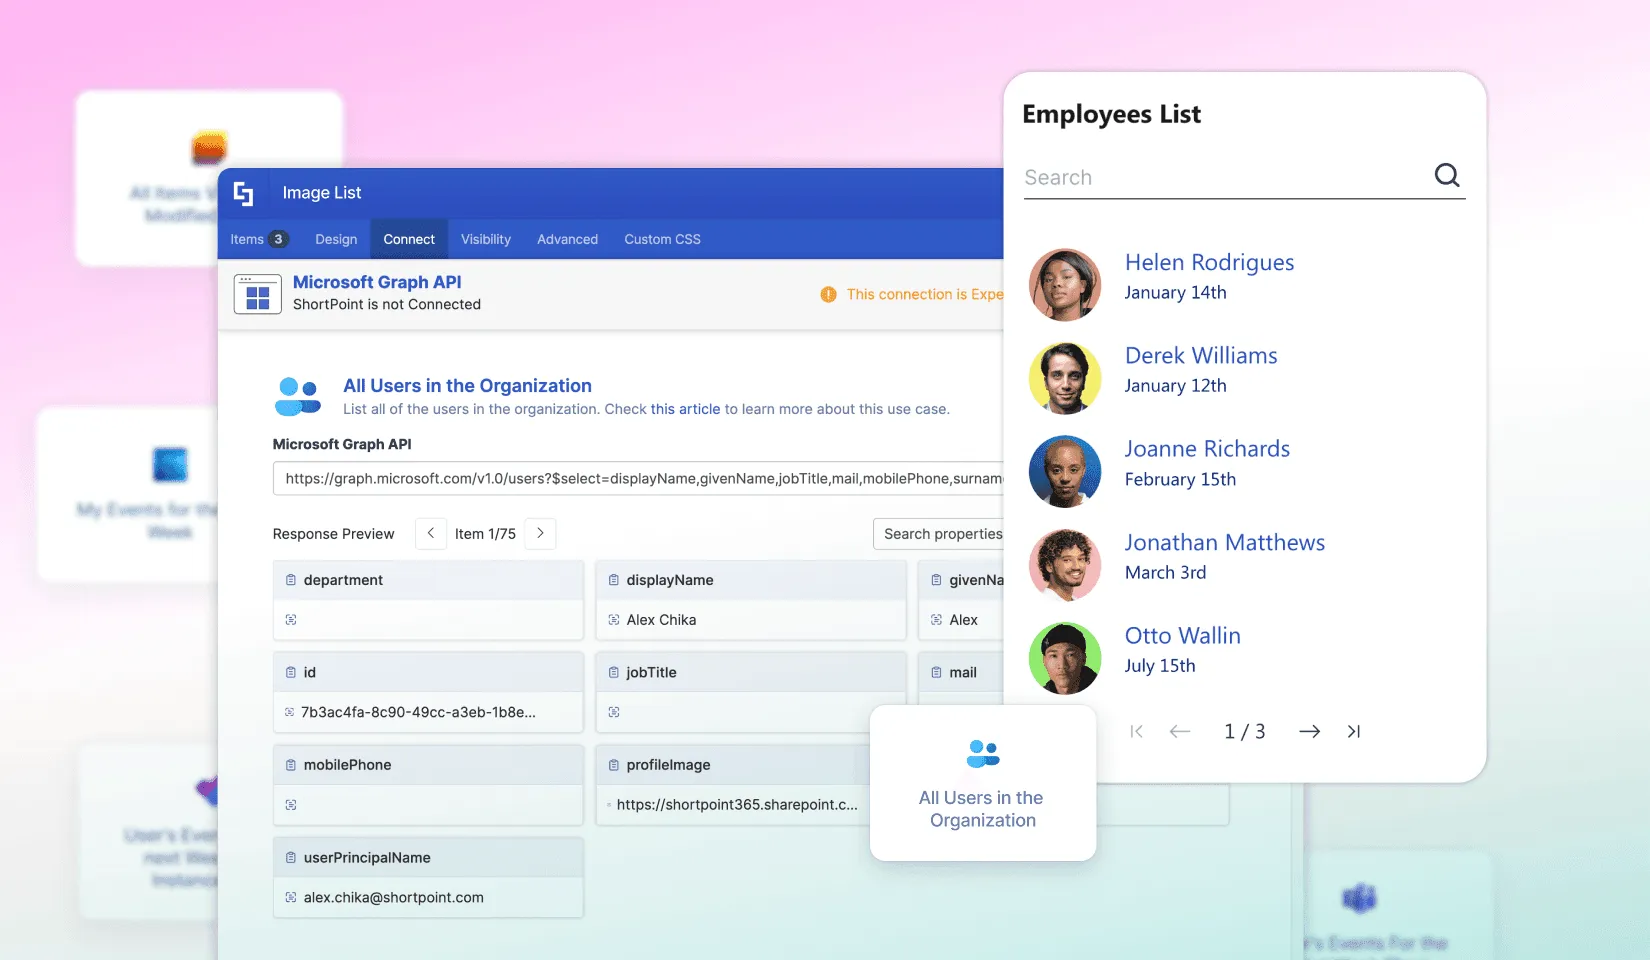Click the department property icon

pos(291,580)
